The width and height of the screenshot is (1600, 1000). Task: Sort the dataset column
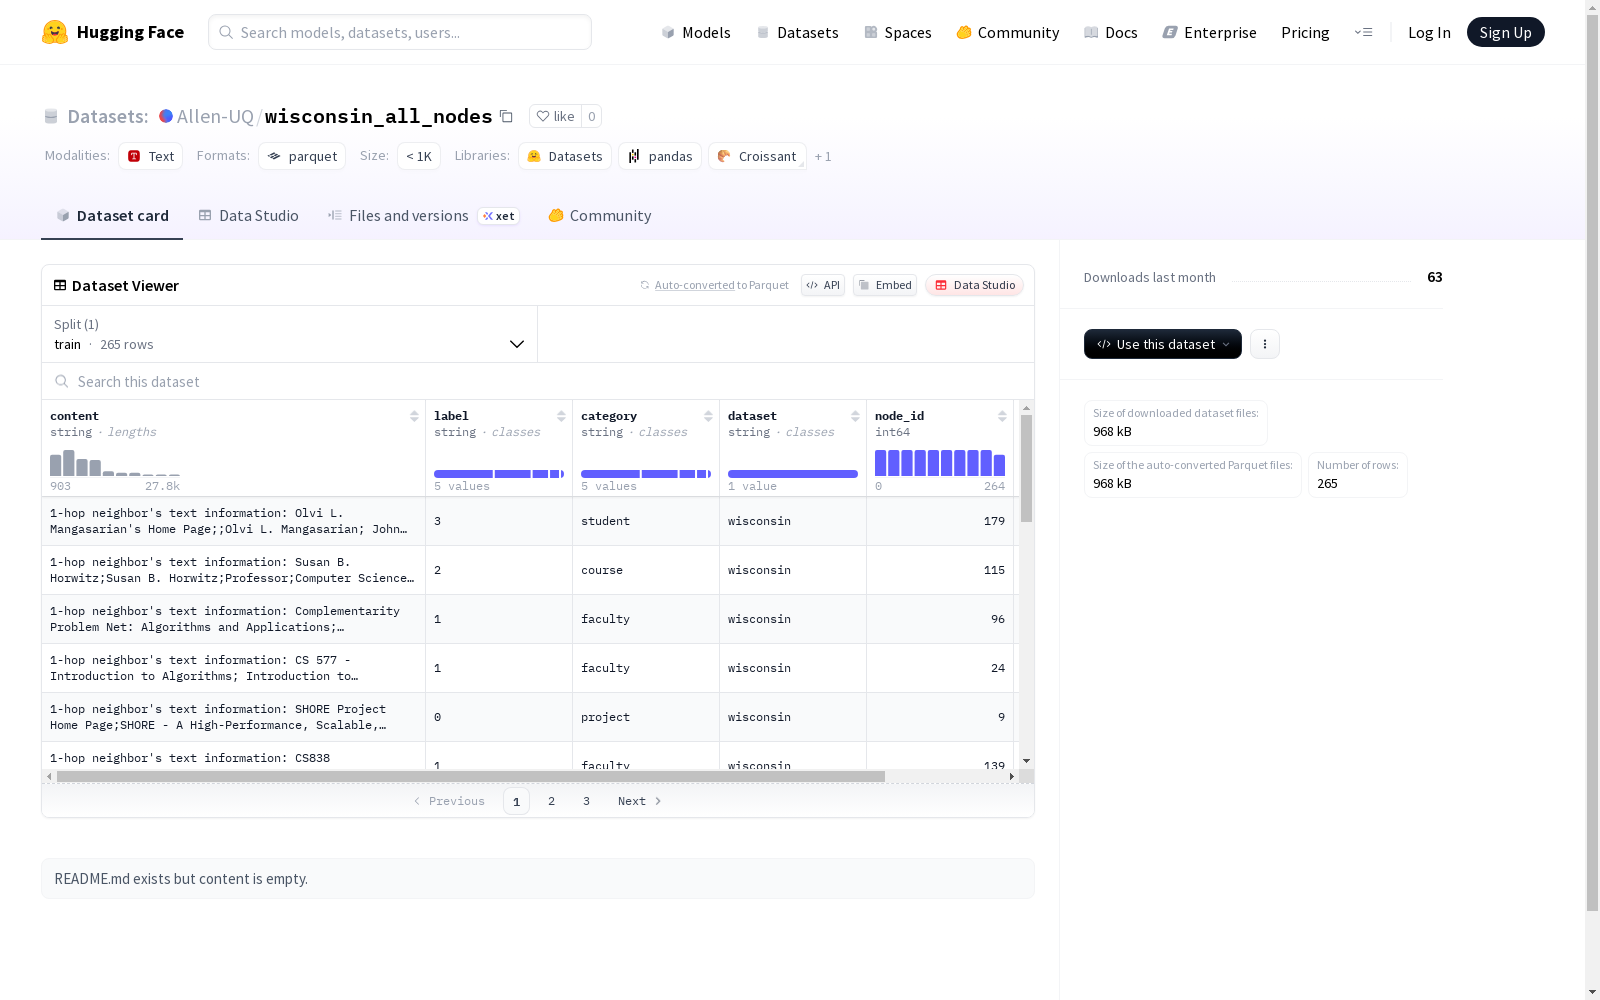click(855, 416)
